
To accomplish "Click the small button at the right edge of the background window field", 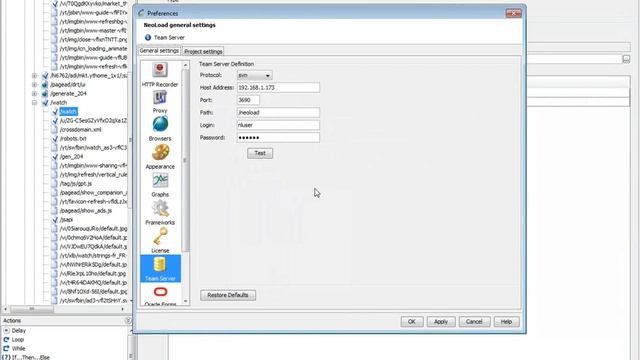I will click(x=626, y=59).
